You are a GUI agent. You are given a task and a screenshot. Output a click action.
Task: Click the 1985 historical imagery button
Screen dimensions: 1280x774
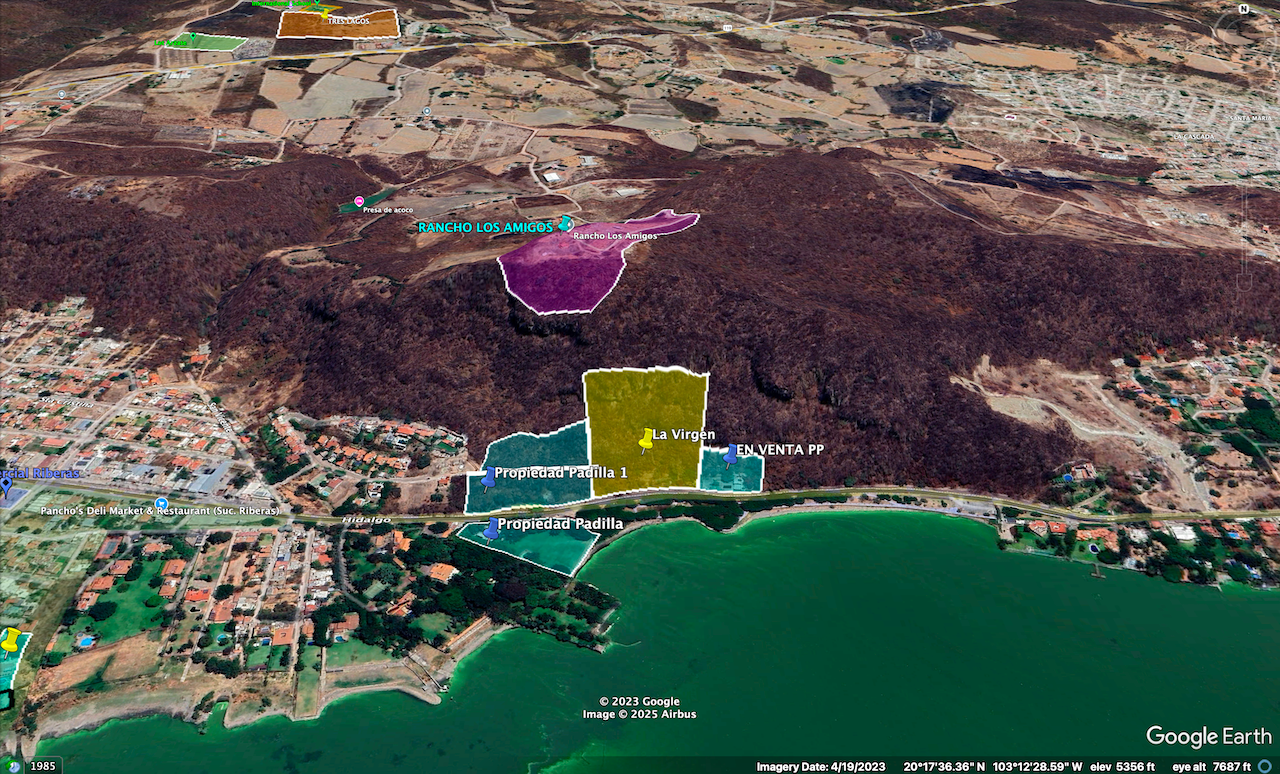(43, 766)
